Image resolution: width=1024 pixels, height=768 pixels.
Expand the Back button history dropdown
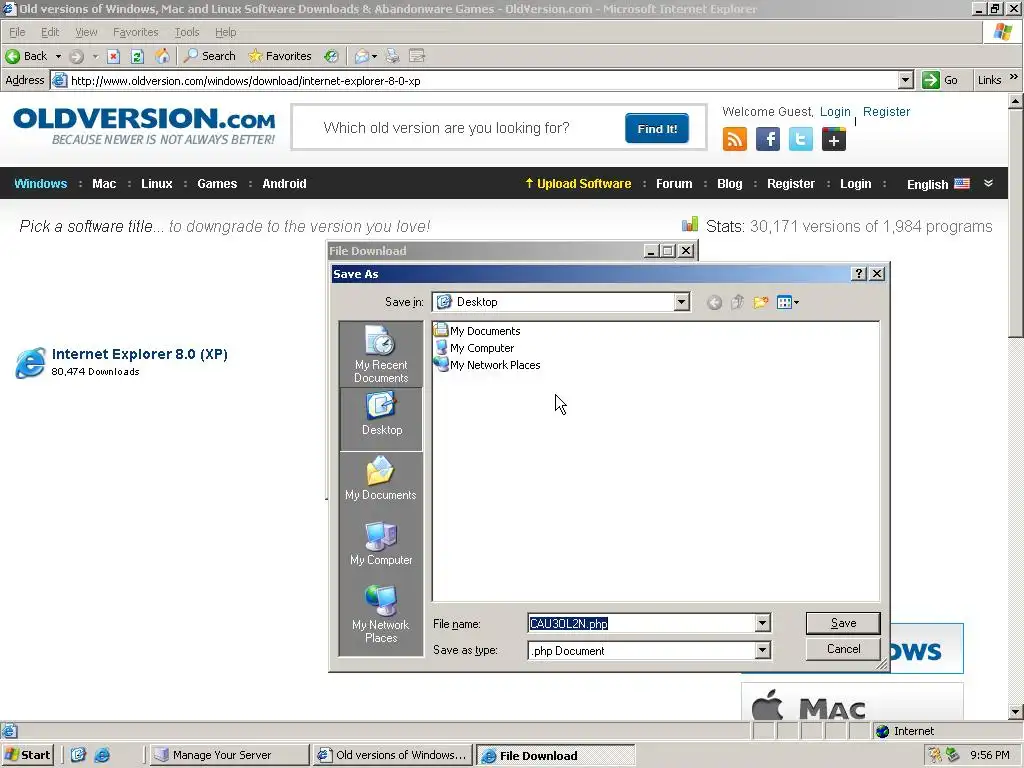58,56
